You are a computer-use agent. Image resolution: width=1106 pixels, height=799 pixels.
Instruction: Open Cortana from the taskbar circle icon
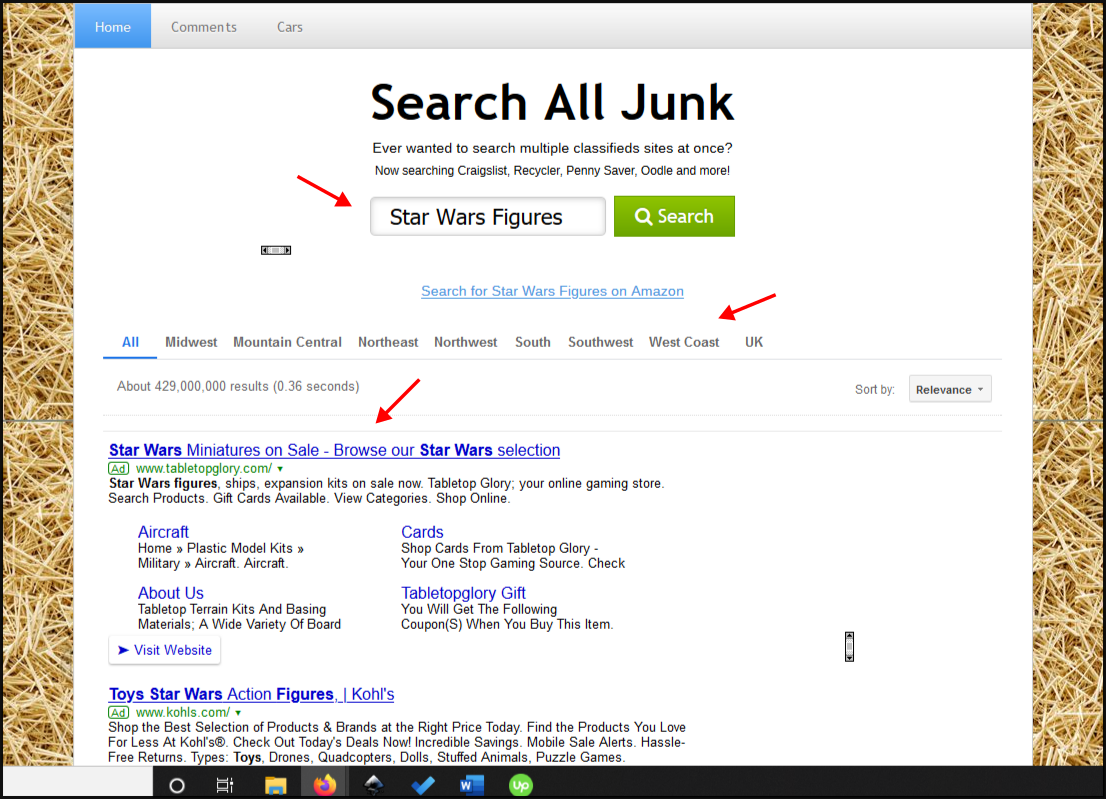[x=177, y=785]
